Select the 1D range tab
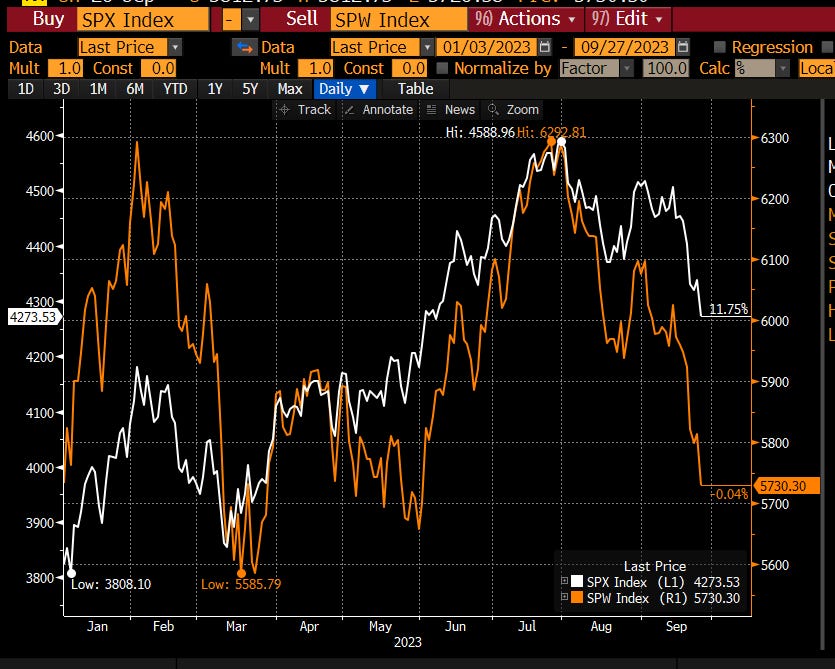Screen dimensions: 835x669 click(26, 89)
